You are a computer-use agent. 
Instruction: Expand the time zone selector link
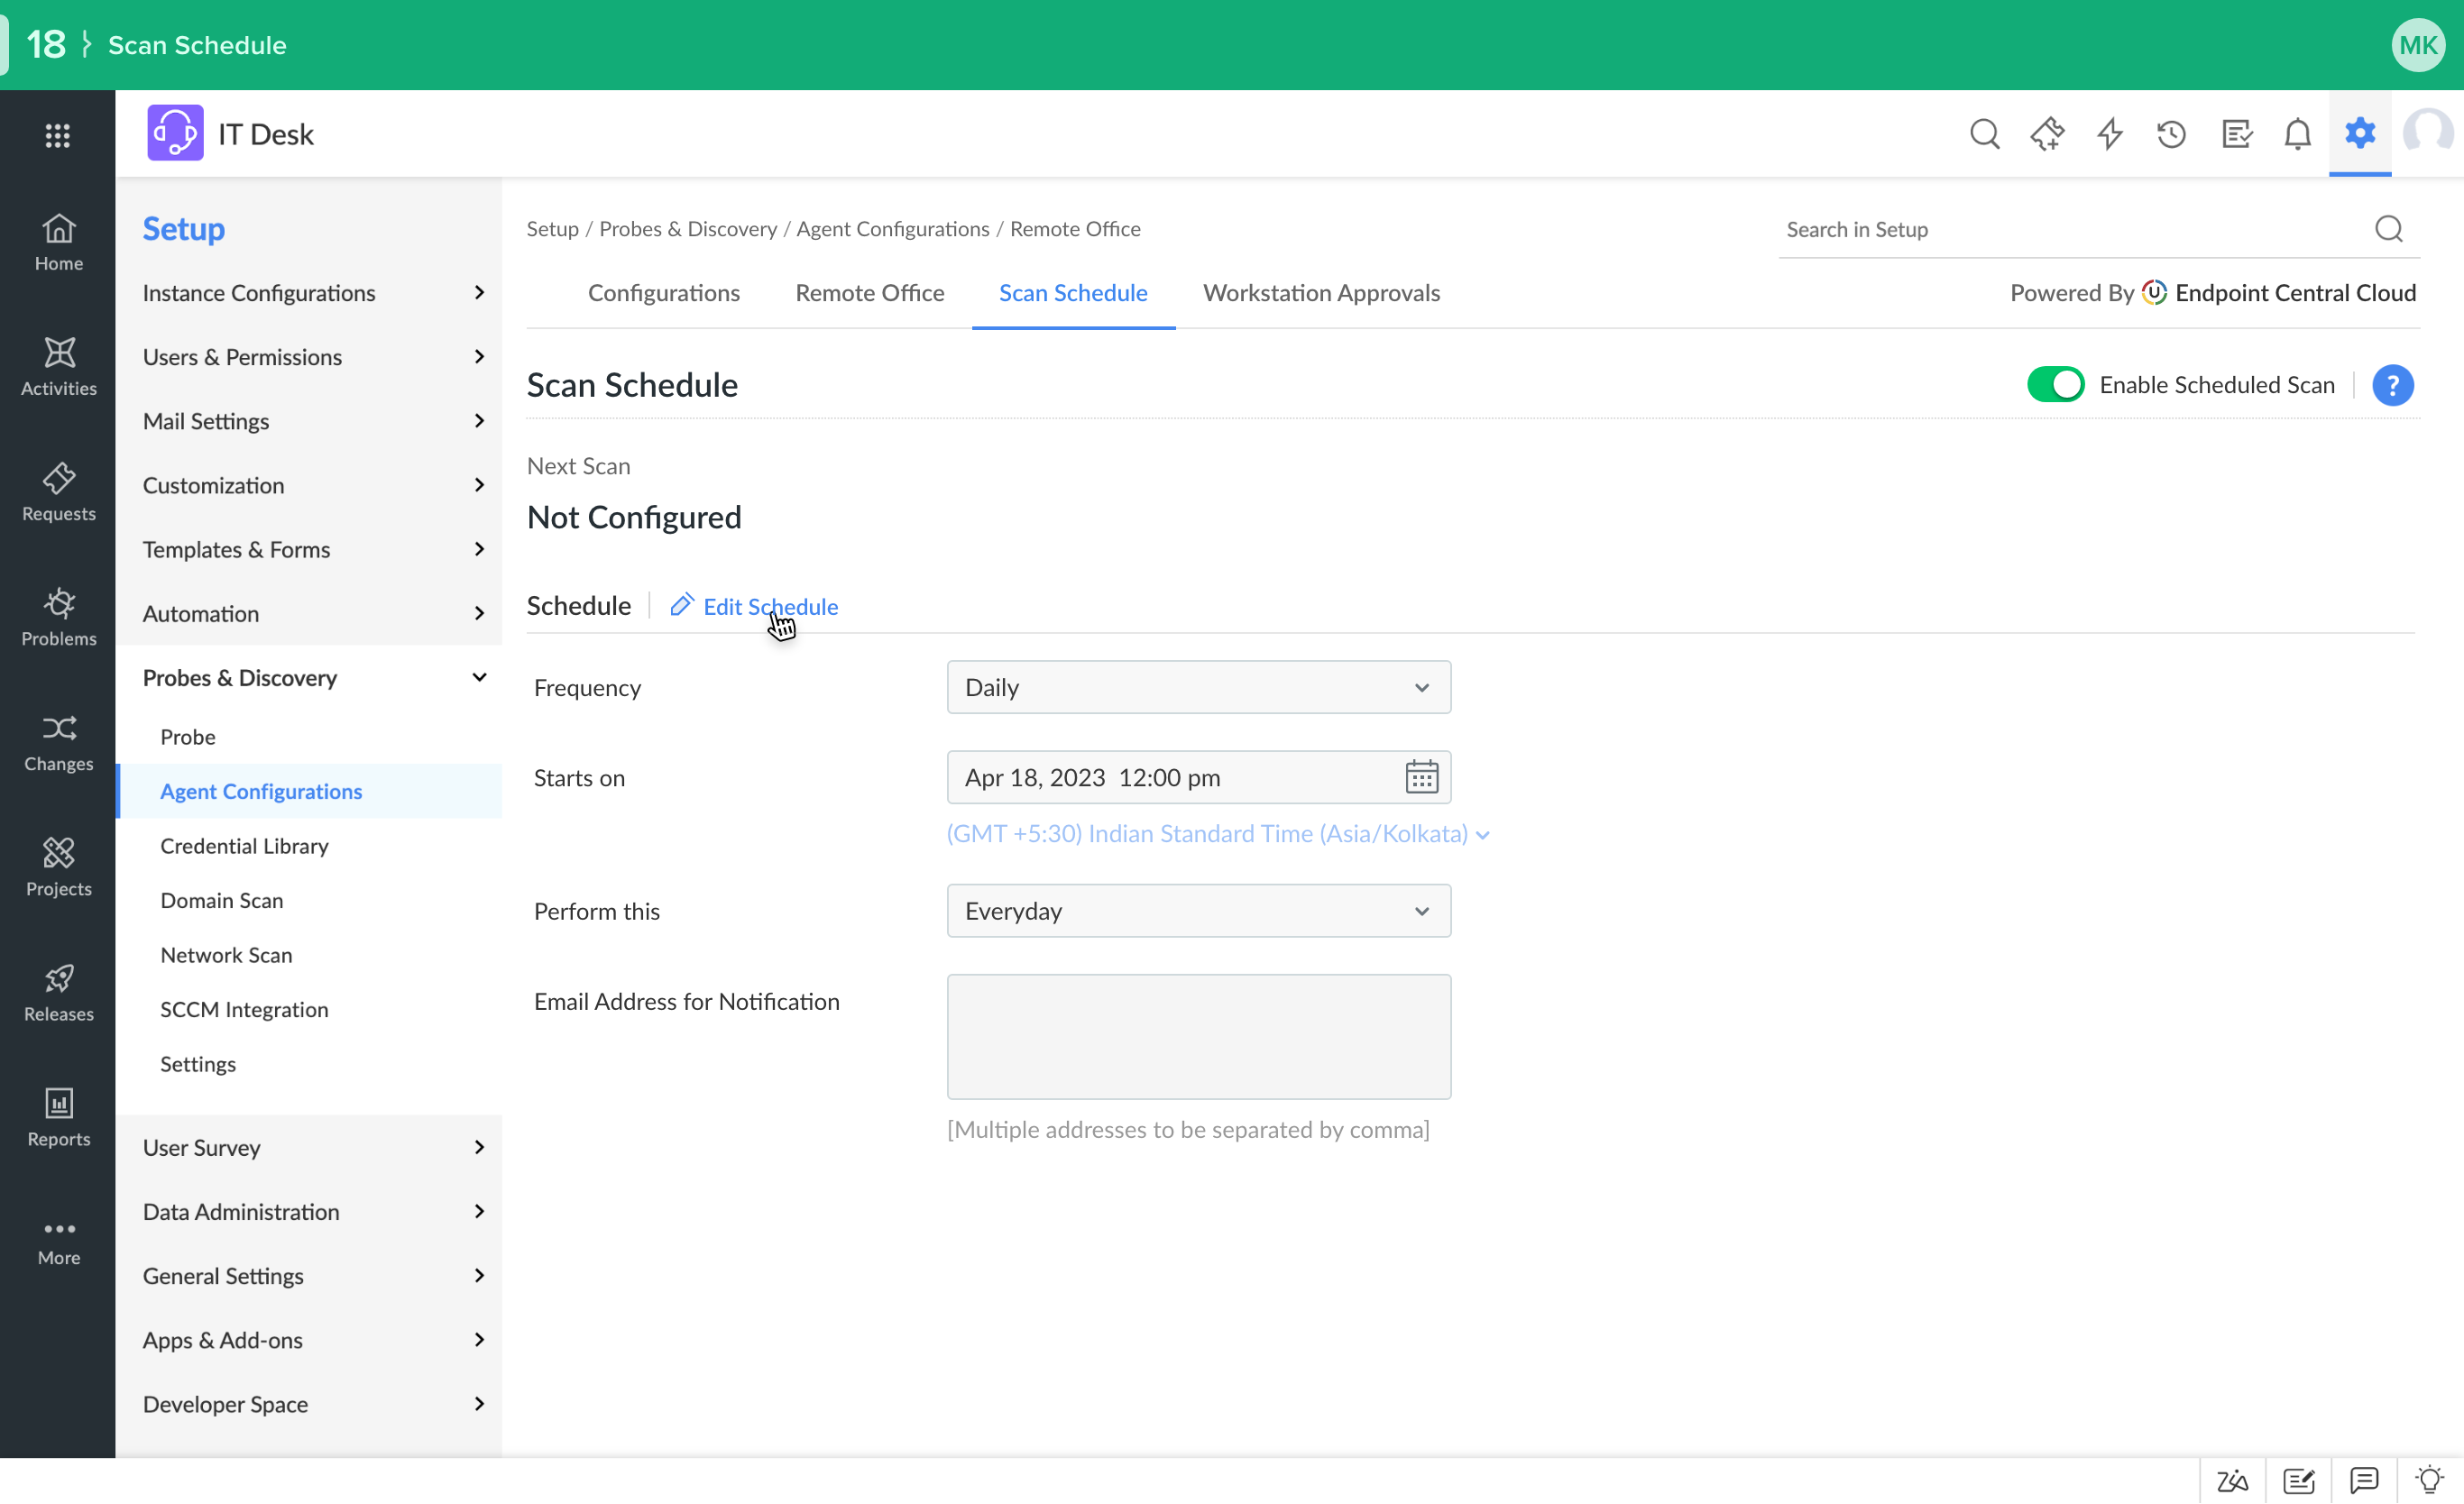tap(1218, 834)
